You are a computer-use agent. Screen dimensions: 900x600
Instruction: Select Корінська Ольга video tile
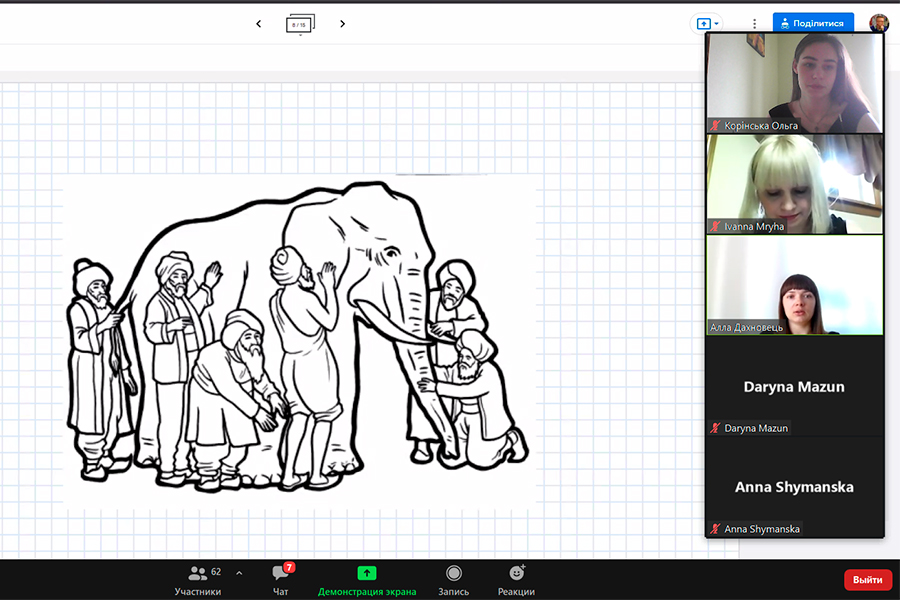pyautogui.click(x=795, y=82)
